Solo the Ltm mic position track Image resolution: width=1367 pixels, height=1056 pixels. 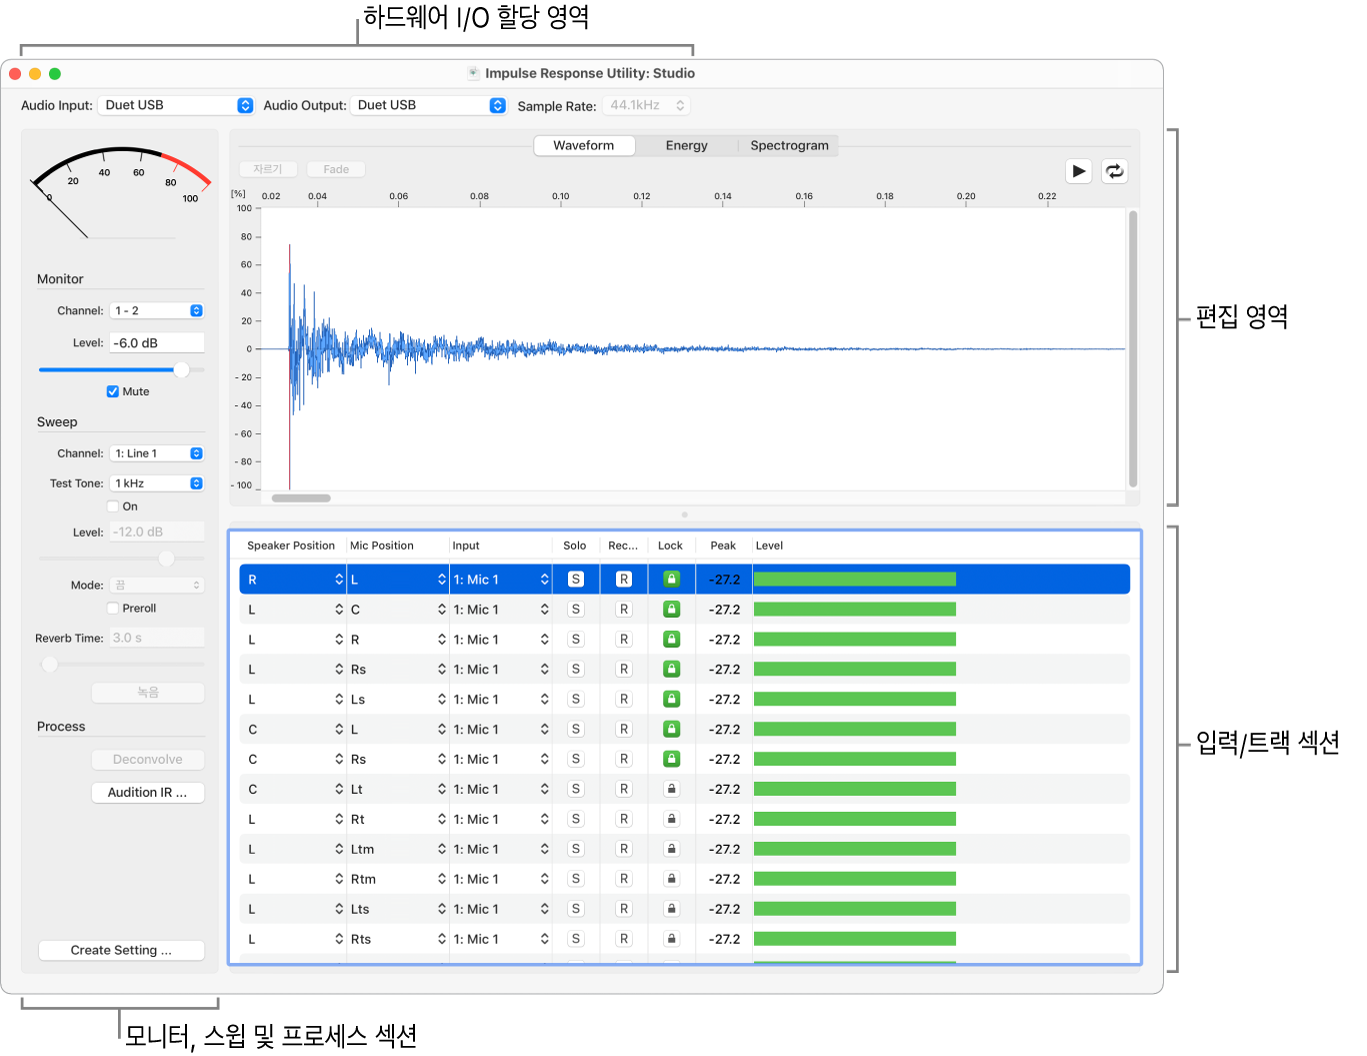[x=576, y=849]
